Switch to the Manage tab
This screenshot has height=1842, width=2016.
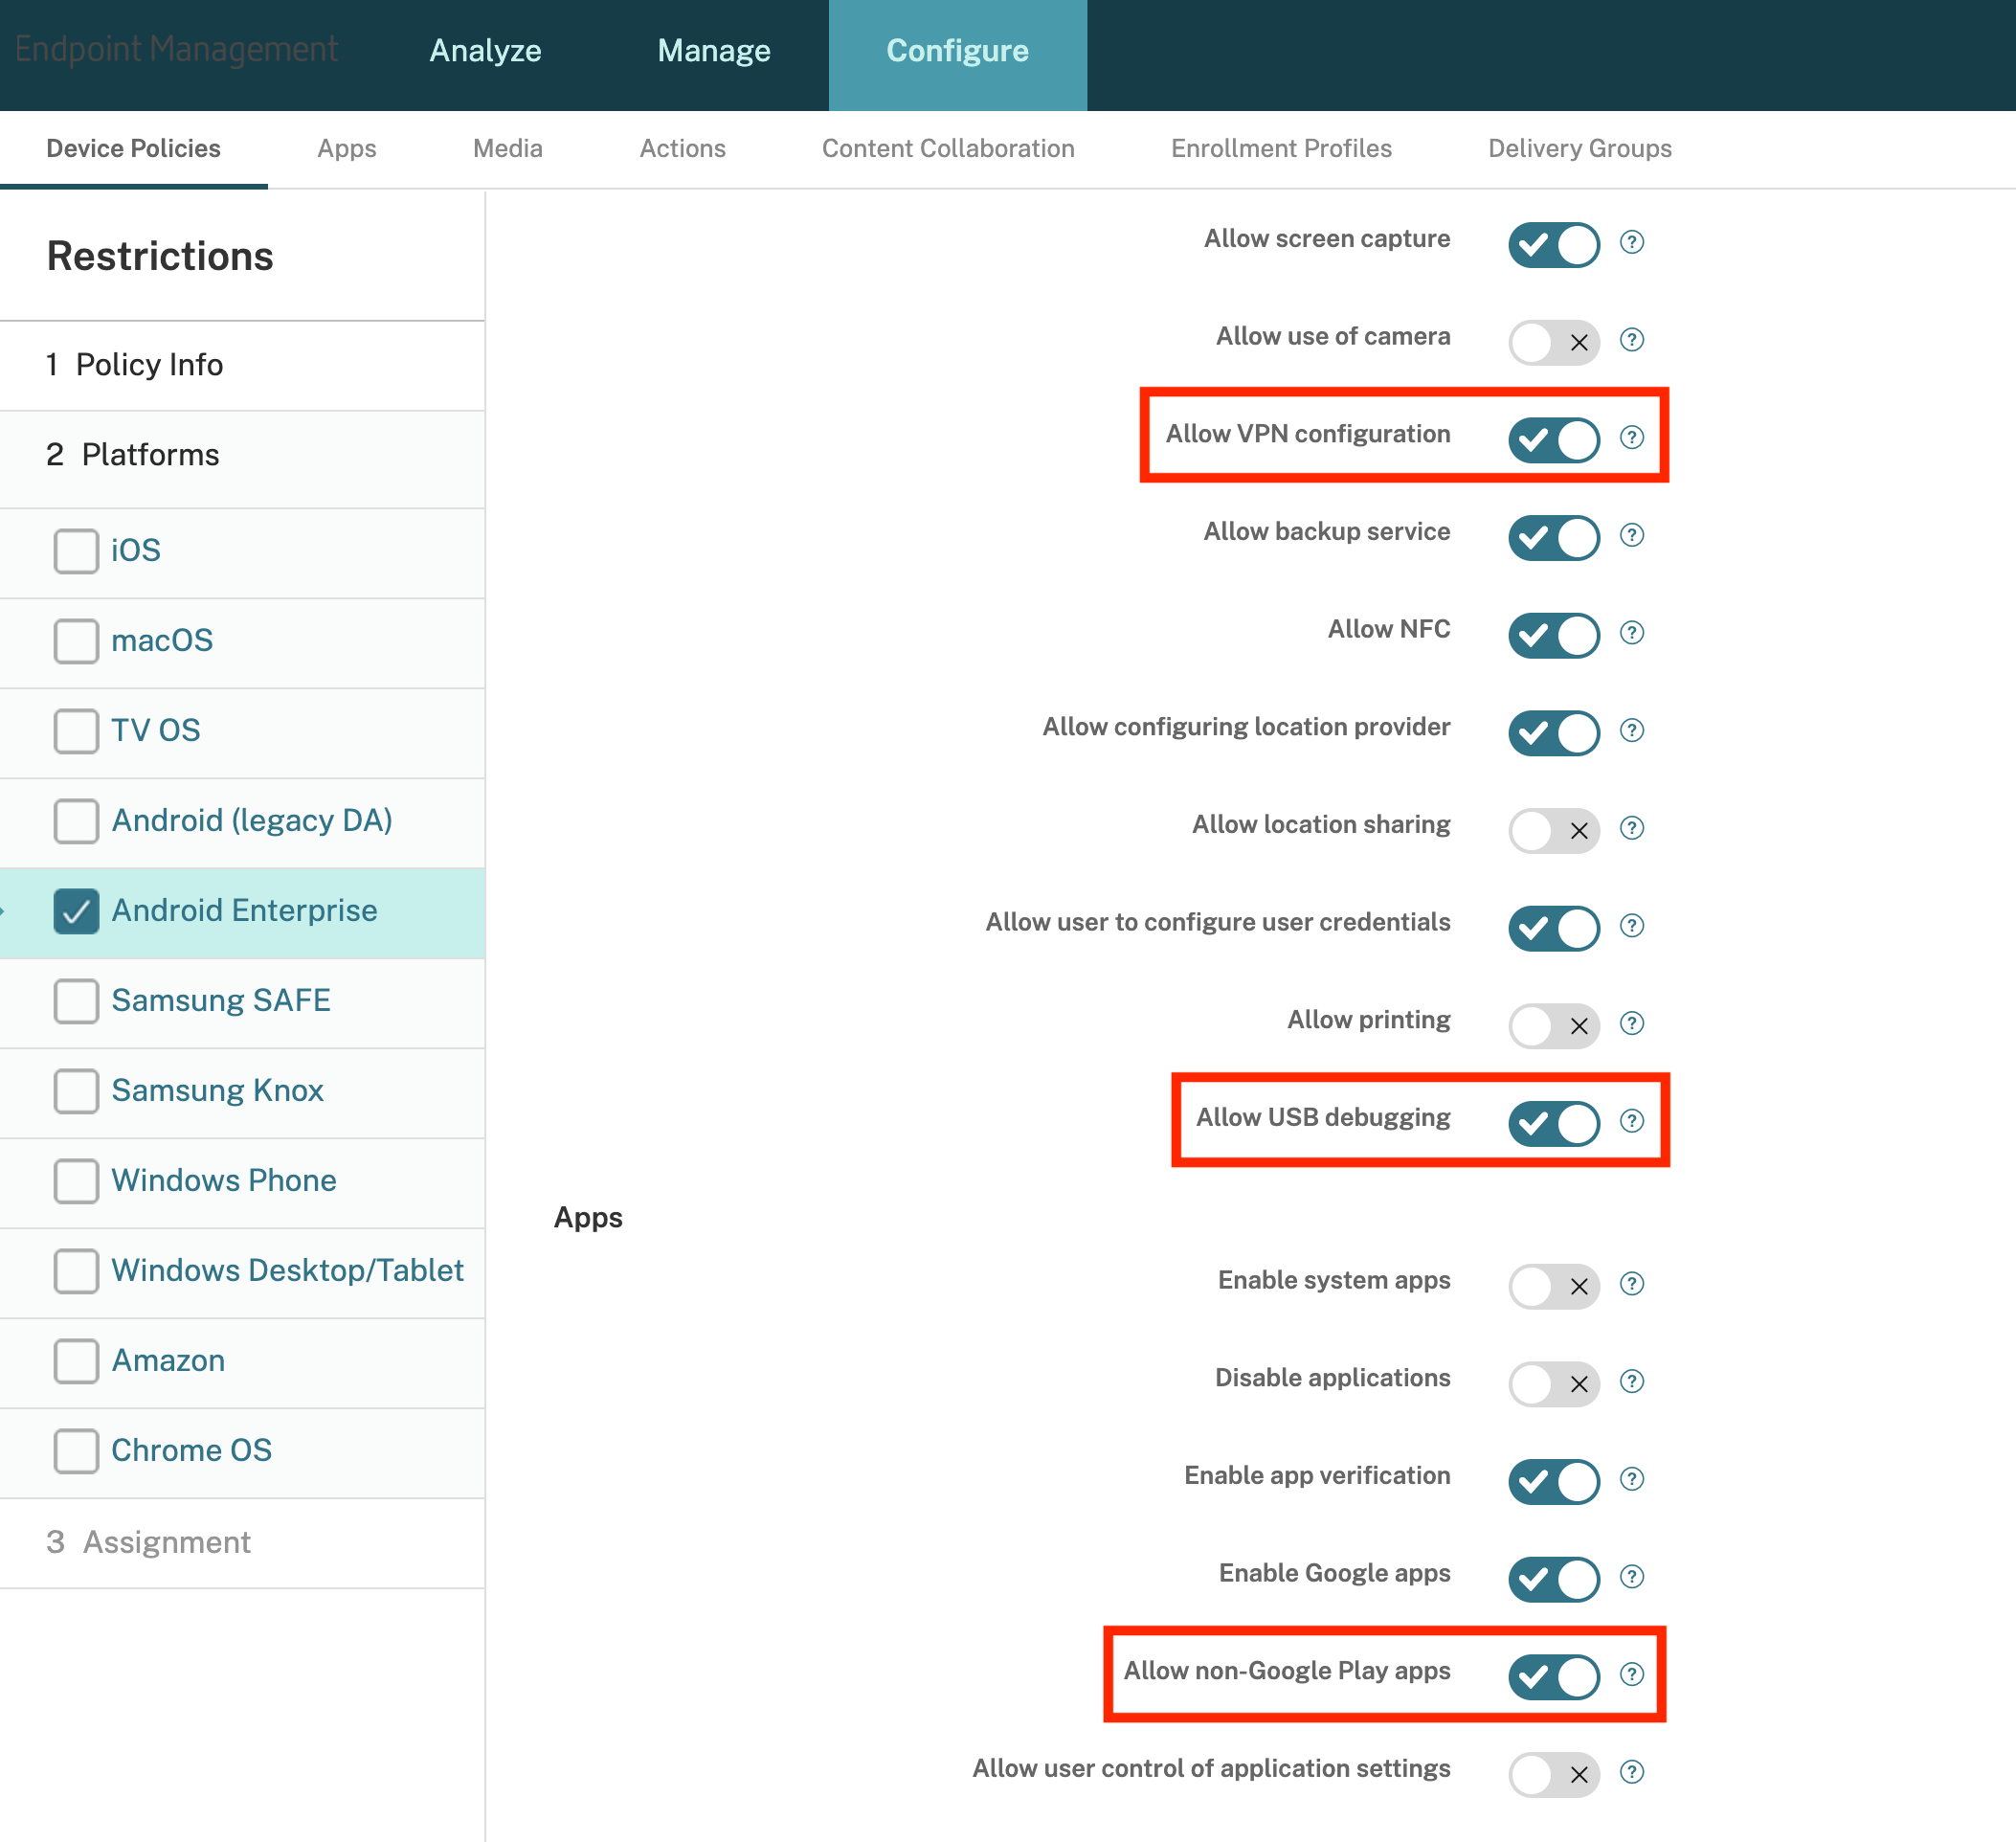coord(713,51)
